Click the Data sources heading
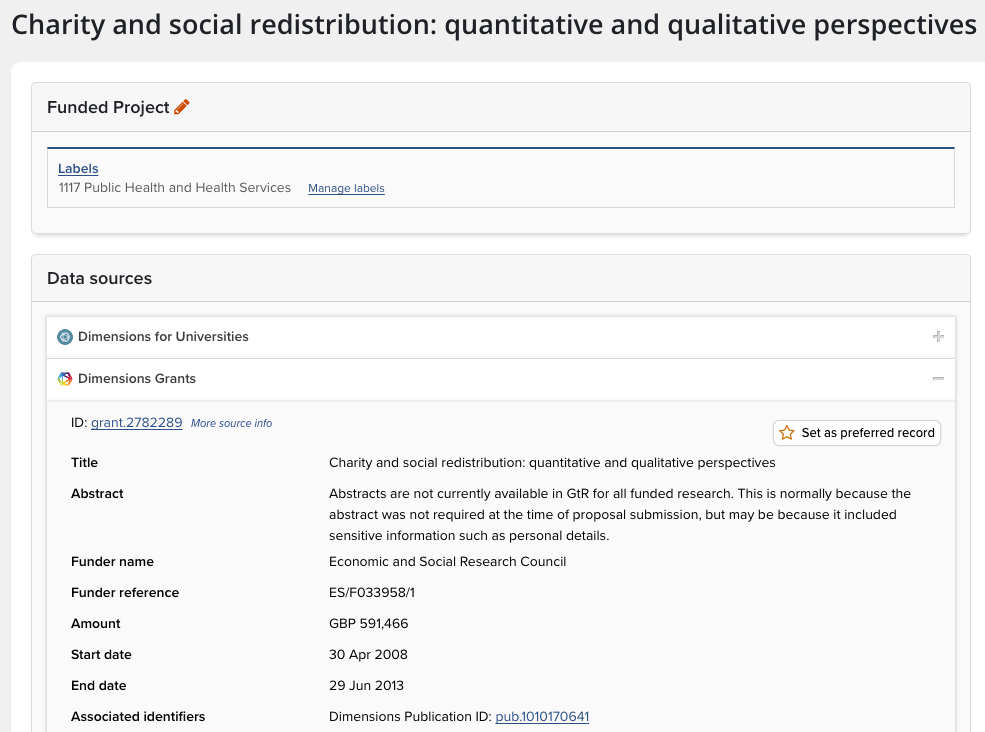 99,279
